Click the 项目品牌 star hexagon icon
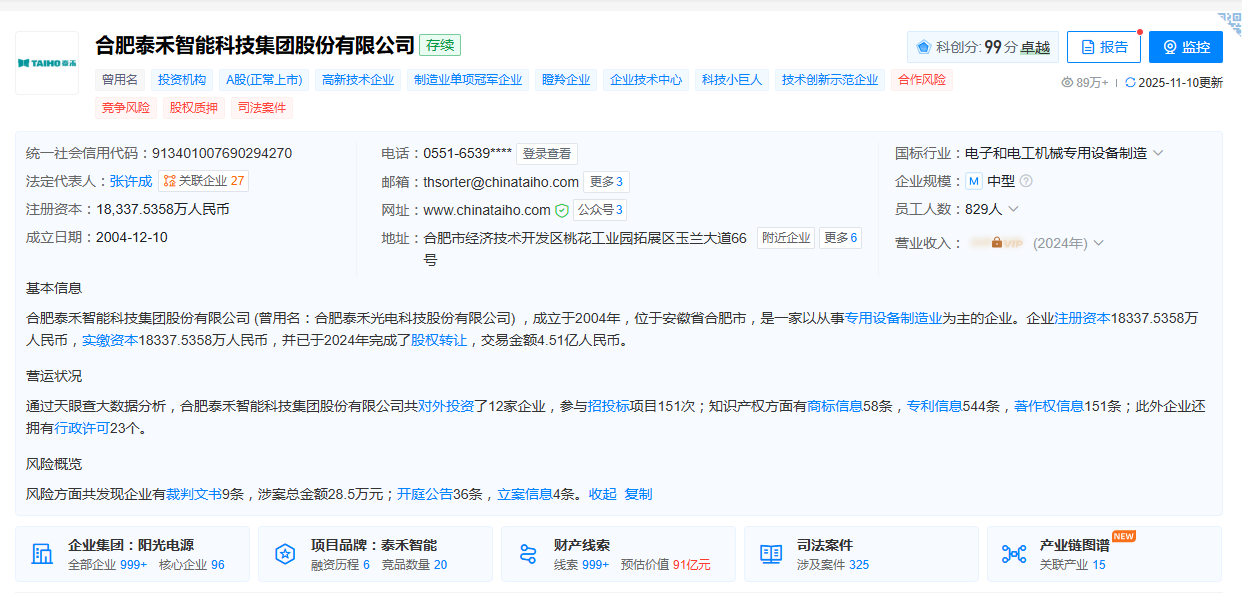1242x595 pixels. pos(285,554)
